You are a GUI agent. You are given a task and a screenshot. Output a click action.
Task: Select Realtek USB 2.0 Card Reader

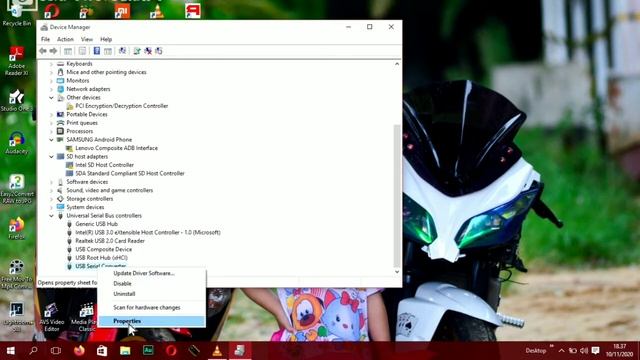pos(110,241)
